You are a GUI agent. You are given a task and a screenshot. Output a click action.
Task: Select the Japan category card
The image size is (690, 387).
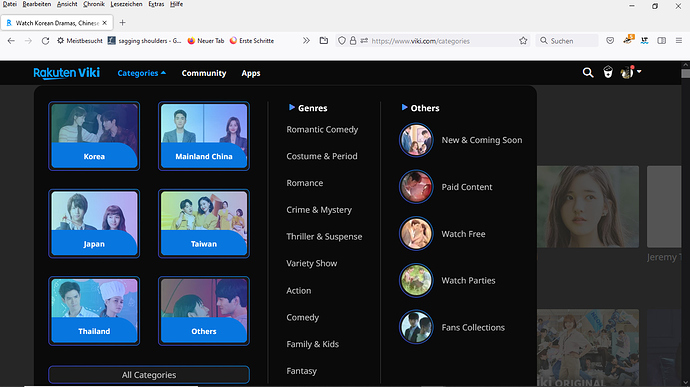94,223
